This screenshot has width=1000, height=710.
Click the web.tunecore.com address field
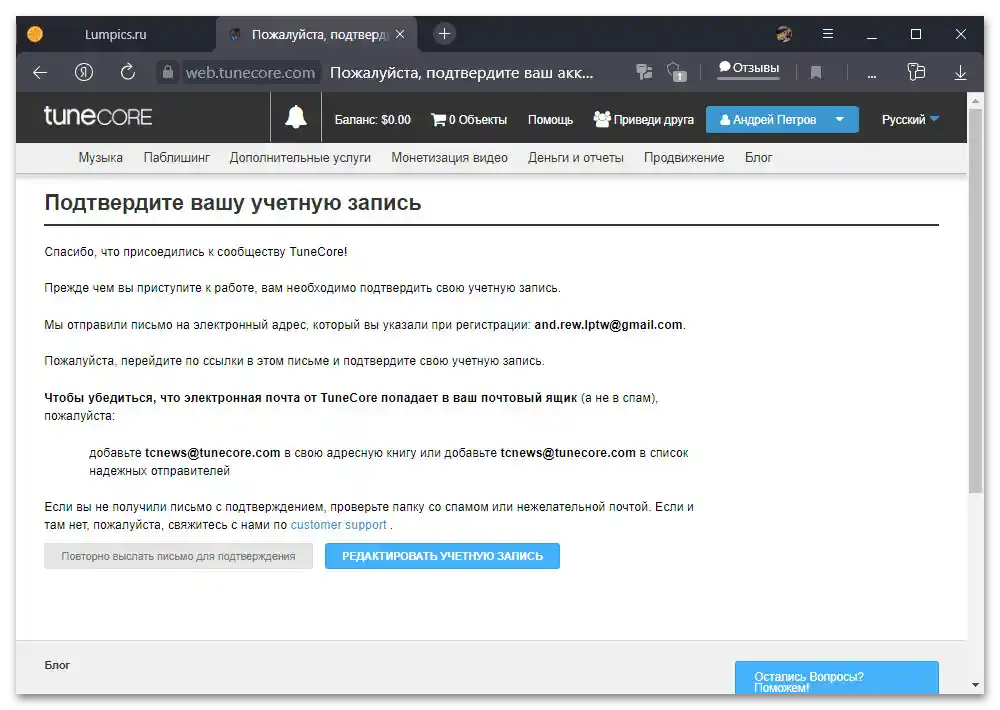pos(250,73)
